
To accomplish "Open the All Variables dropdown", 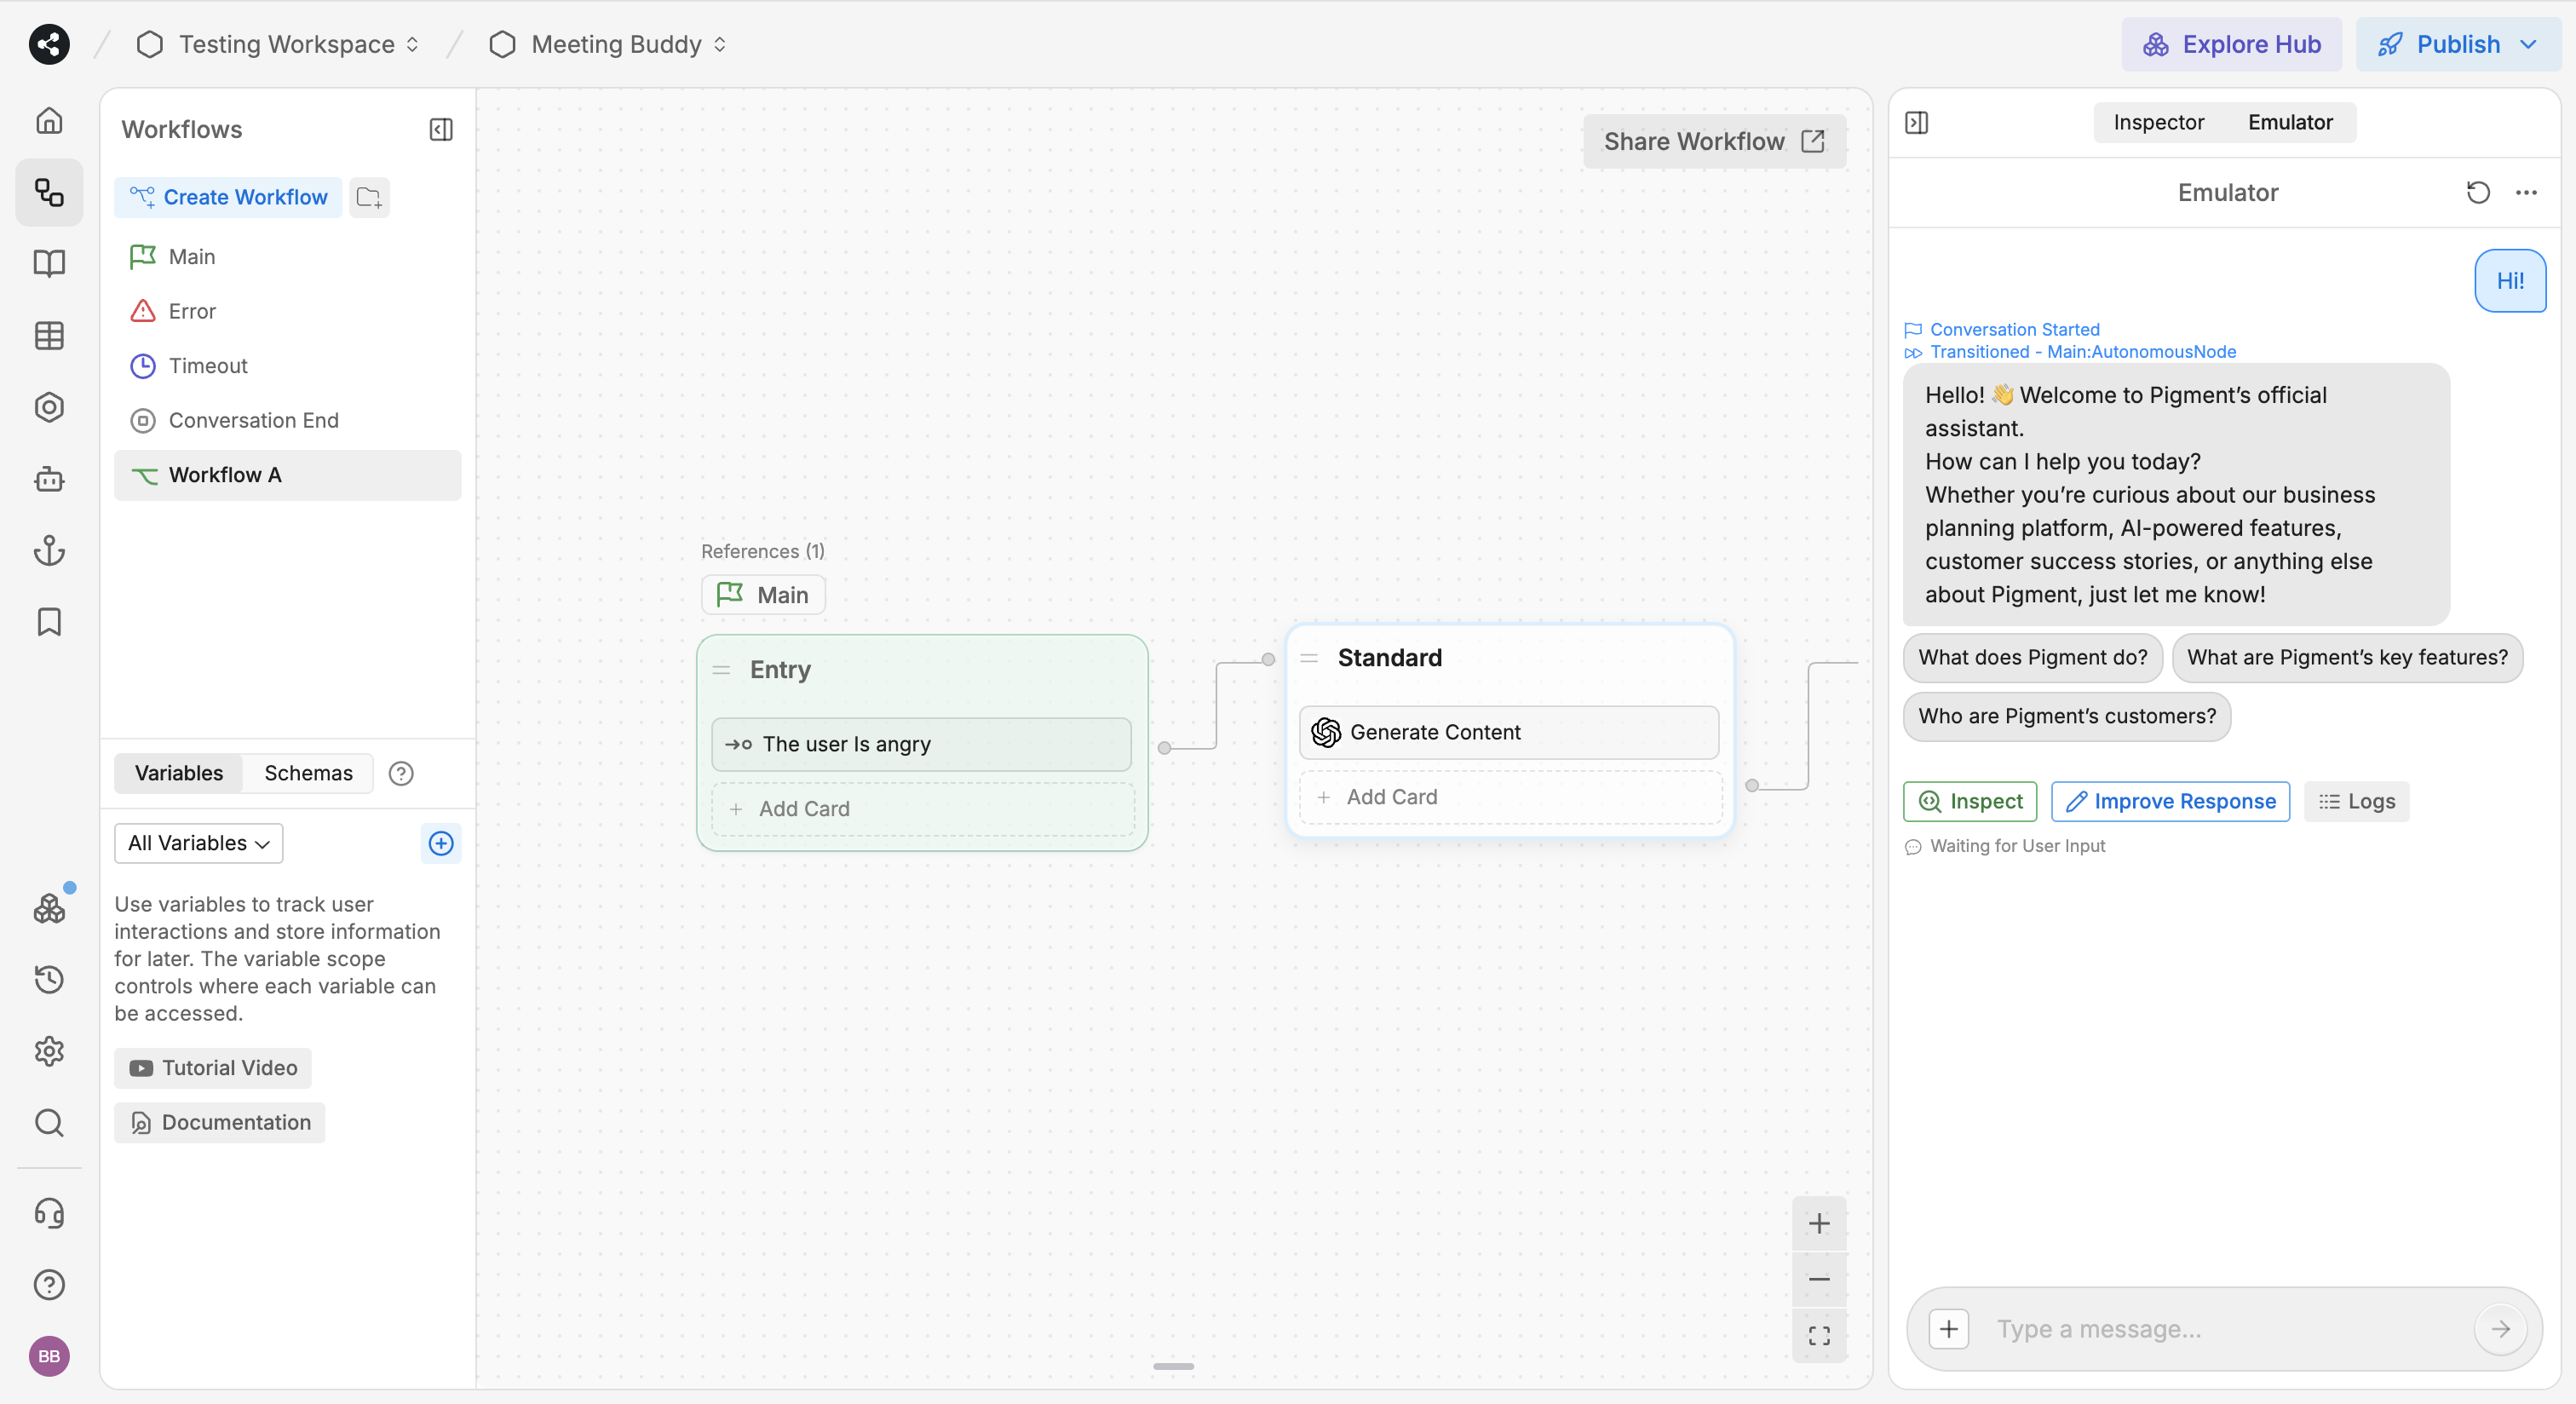I will click(197, 843).
